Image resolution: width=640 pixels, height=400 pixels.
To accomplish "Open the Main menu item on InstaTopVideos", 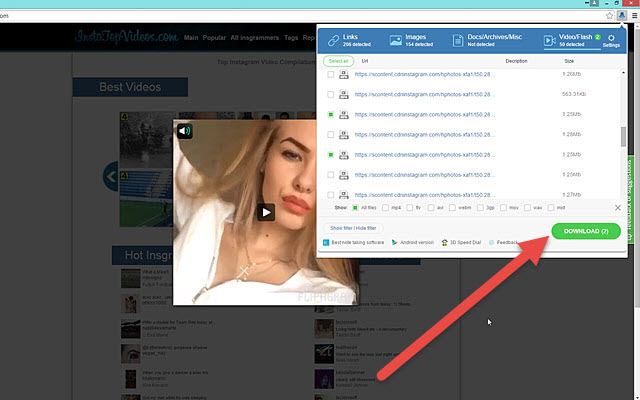I will point(191,38).
